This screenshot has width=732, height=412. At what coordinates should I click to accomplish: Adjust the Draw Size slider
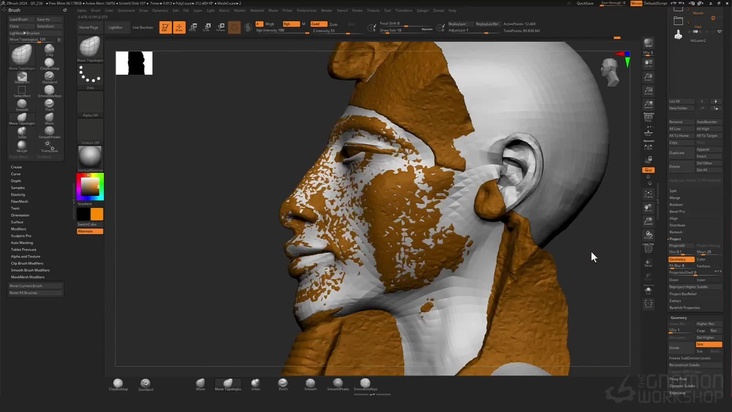(x=406, y=30)
